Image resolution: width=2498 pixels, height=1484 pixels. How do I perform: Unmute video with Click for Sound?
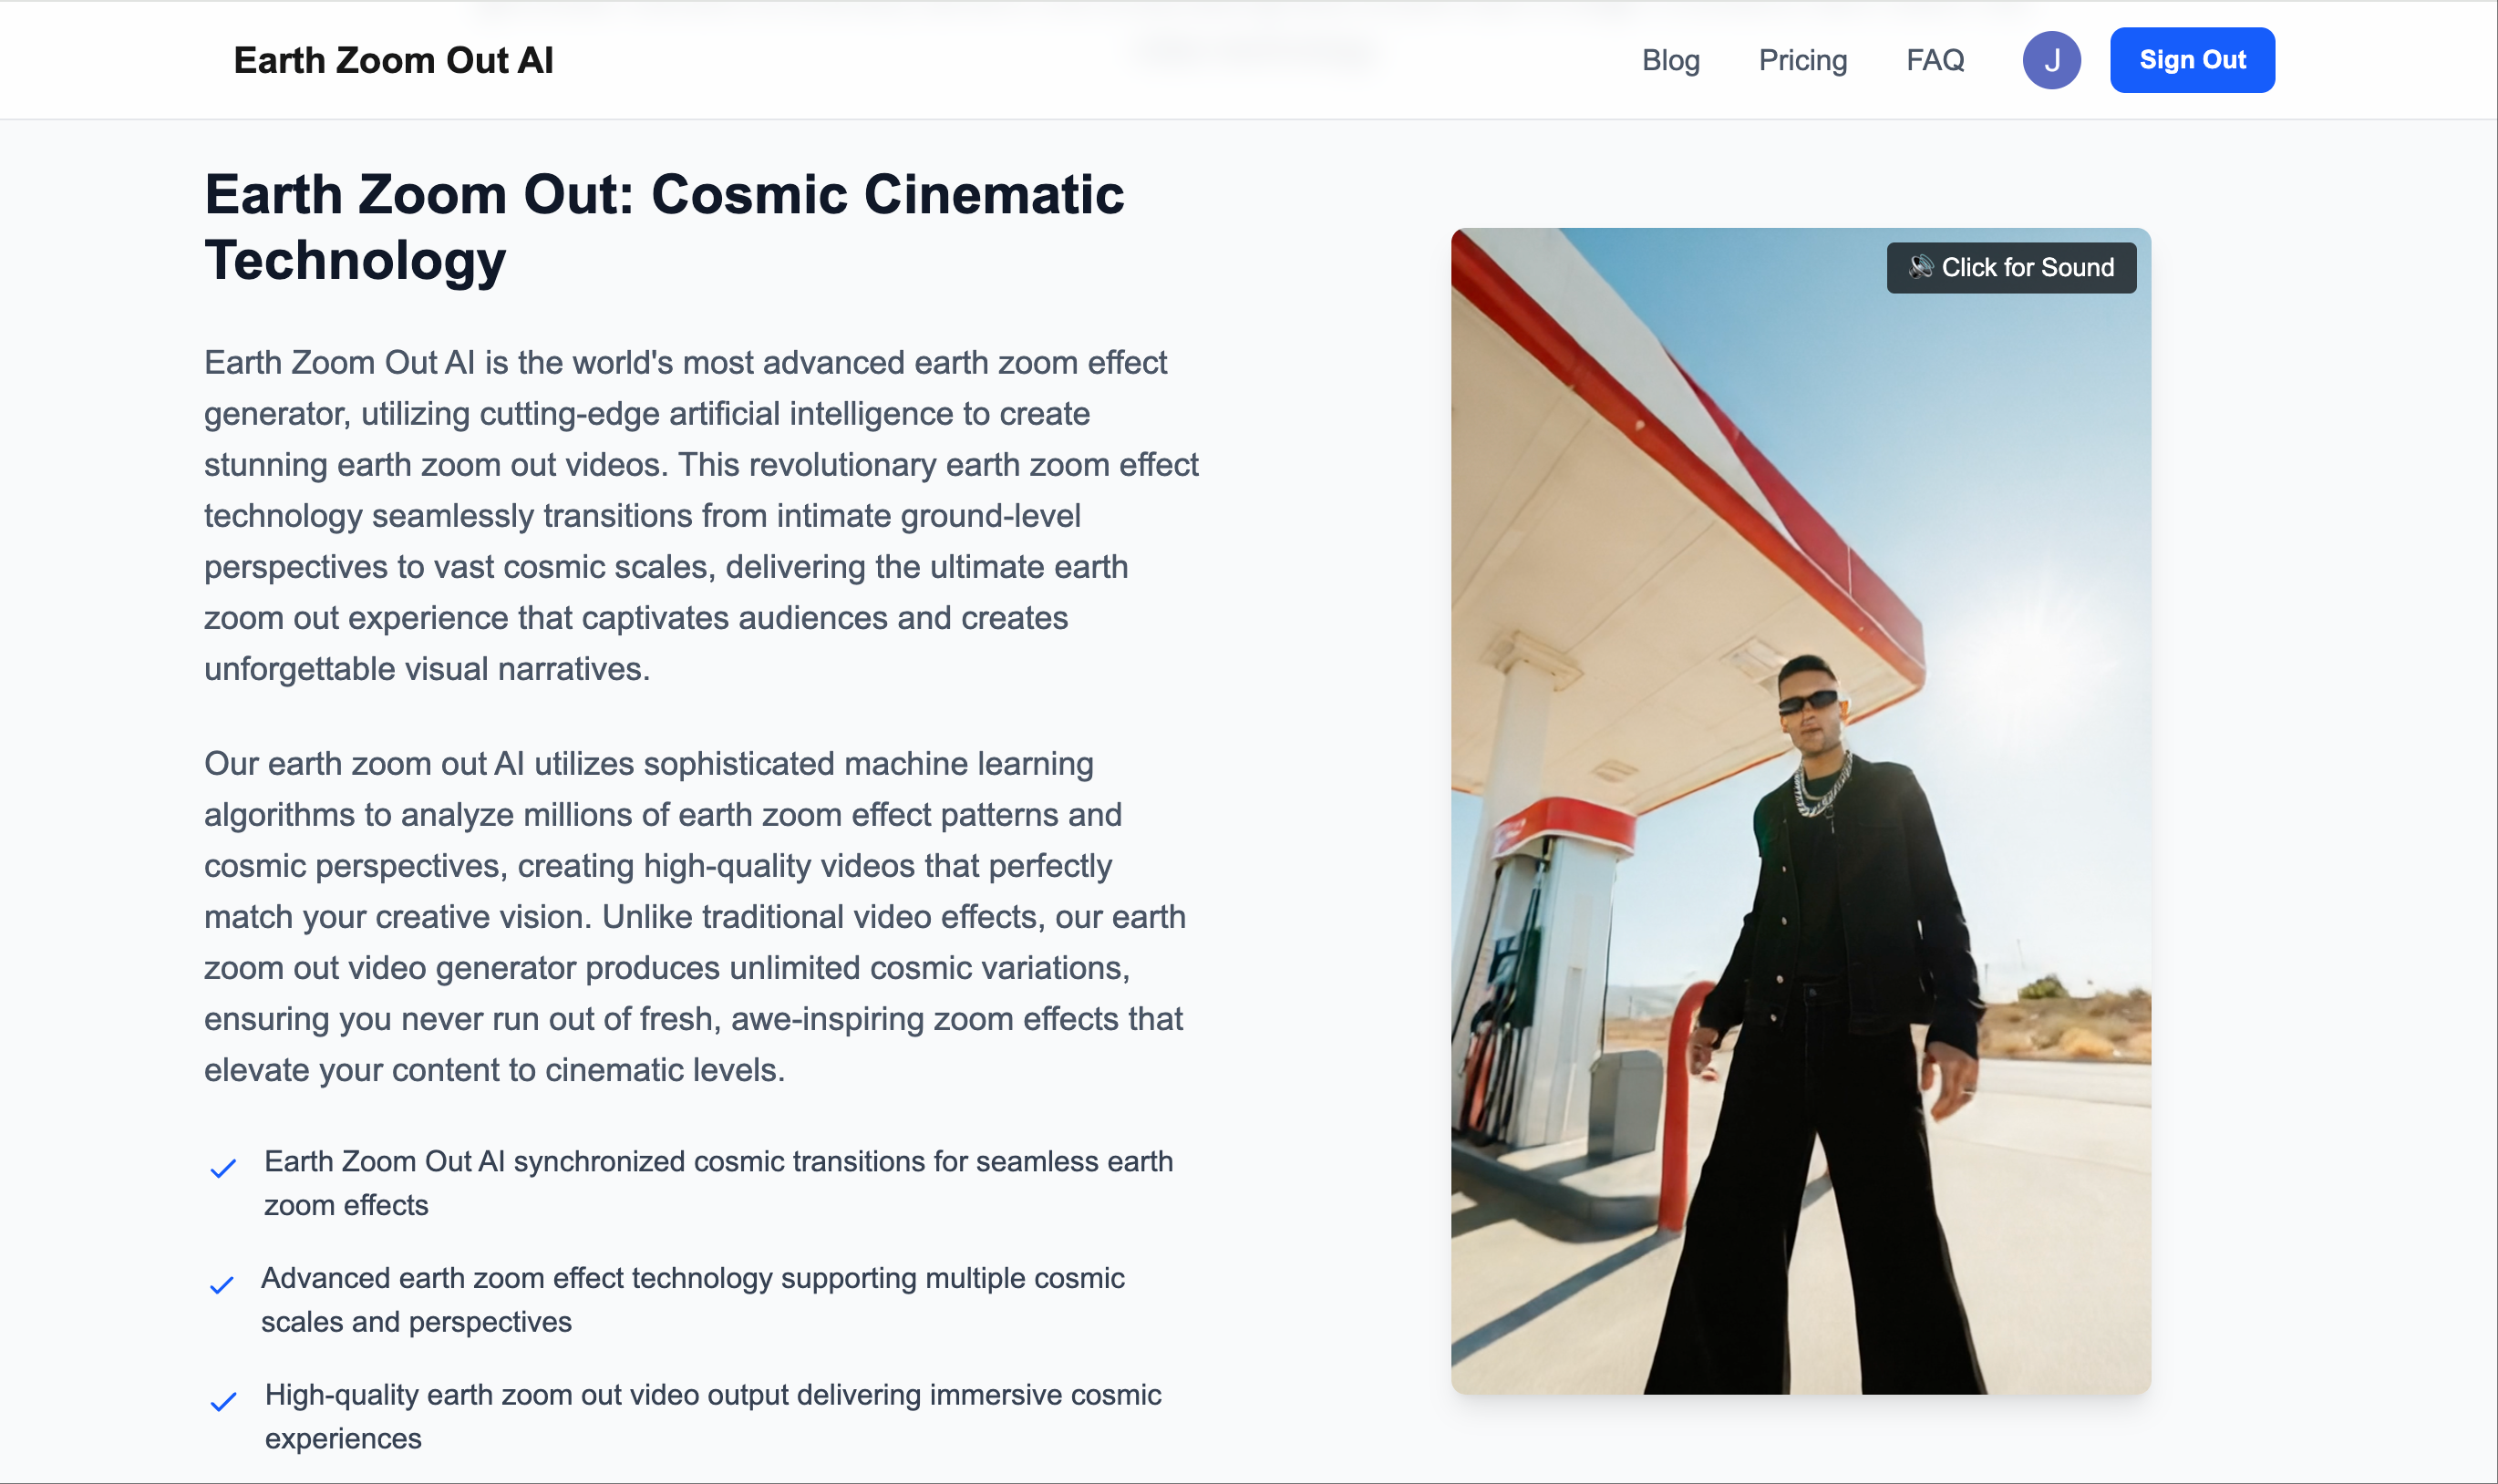[x=2010, y=267]
